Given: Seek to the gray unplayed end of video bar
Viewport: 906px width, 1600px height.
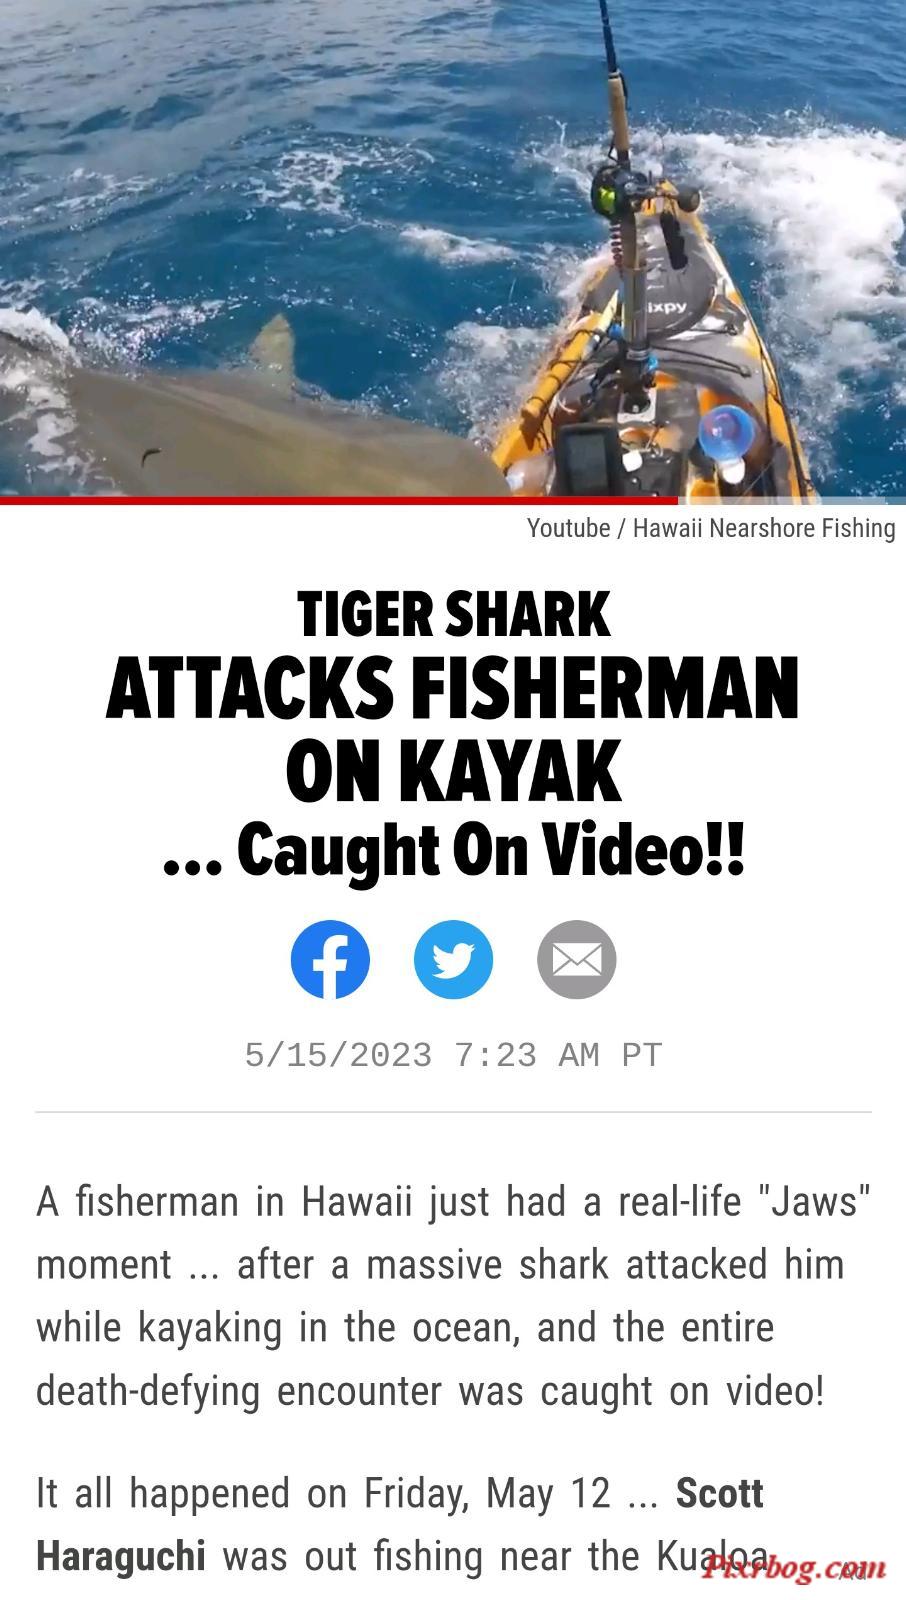Looking at the screenshot, I should (792, 500).
